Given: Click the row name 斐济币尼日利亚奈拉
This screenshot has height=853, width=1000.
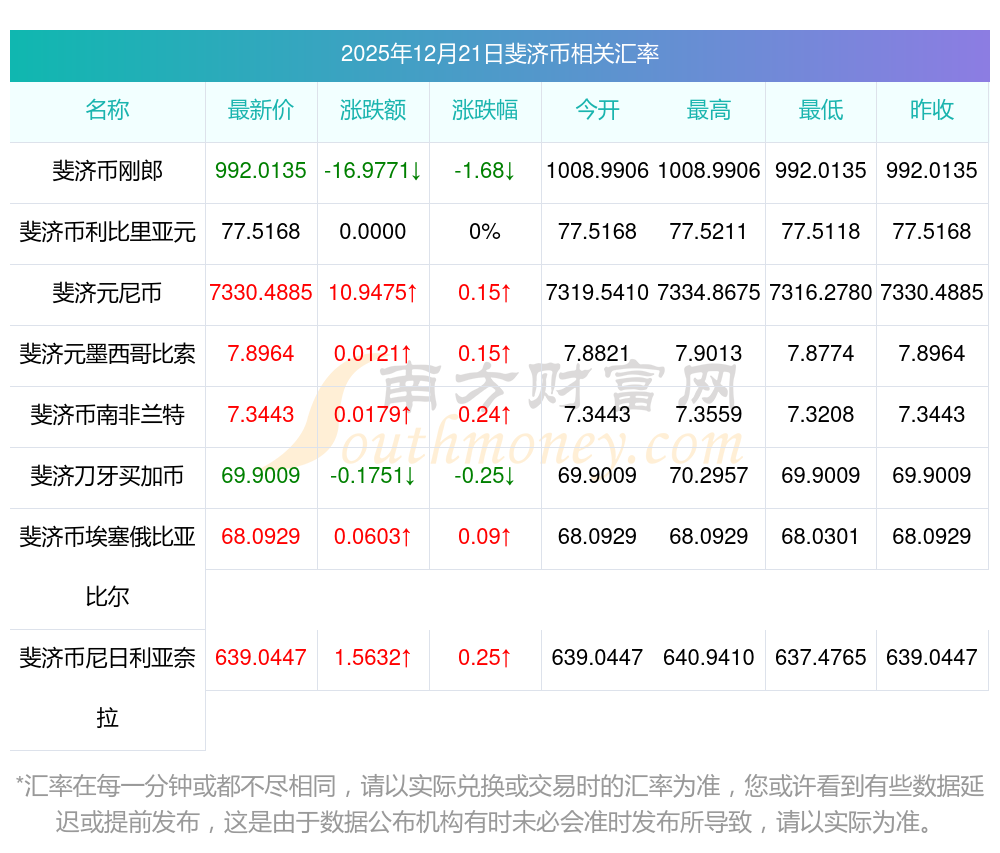Looking at the screenshot, I should point(107,687).
